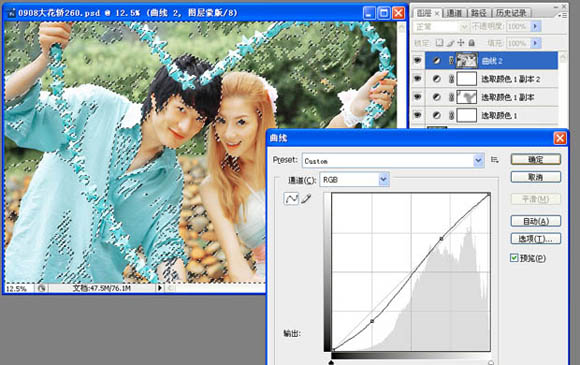Click the 取消 cancel button
This screenshot has width=580, height=365.
pos(536,177)
